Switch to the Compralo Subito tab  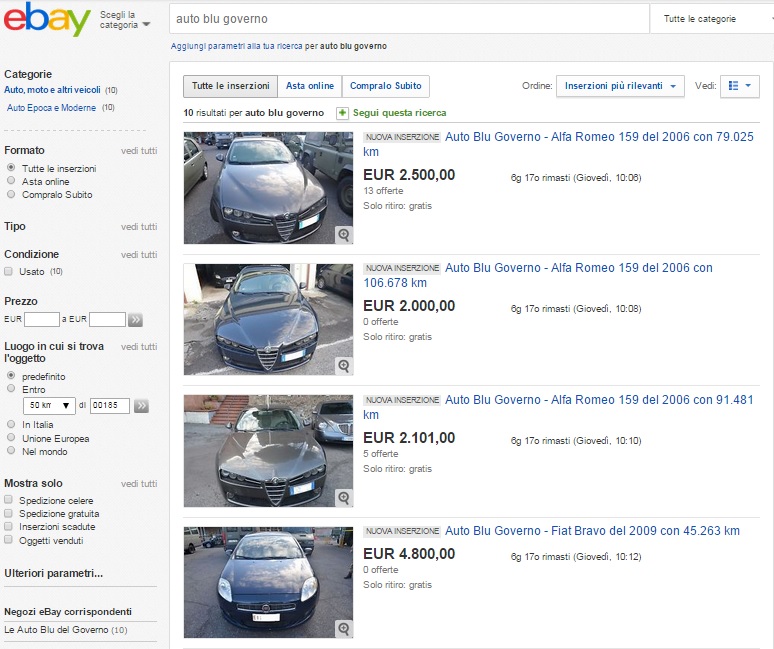click(x=386, y=86)
